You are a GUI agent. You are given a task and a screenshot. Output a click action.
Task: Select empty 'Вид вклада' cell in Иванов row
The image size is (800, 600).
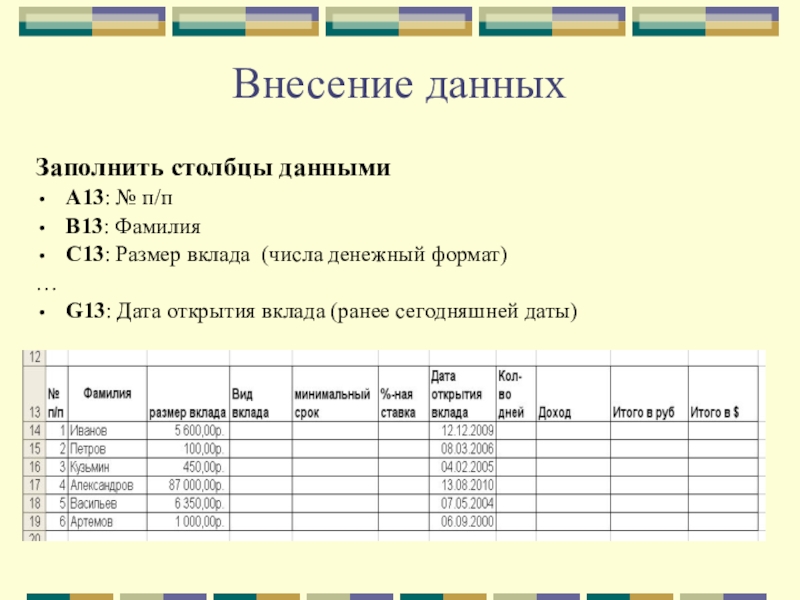click(x=261, y=430)
